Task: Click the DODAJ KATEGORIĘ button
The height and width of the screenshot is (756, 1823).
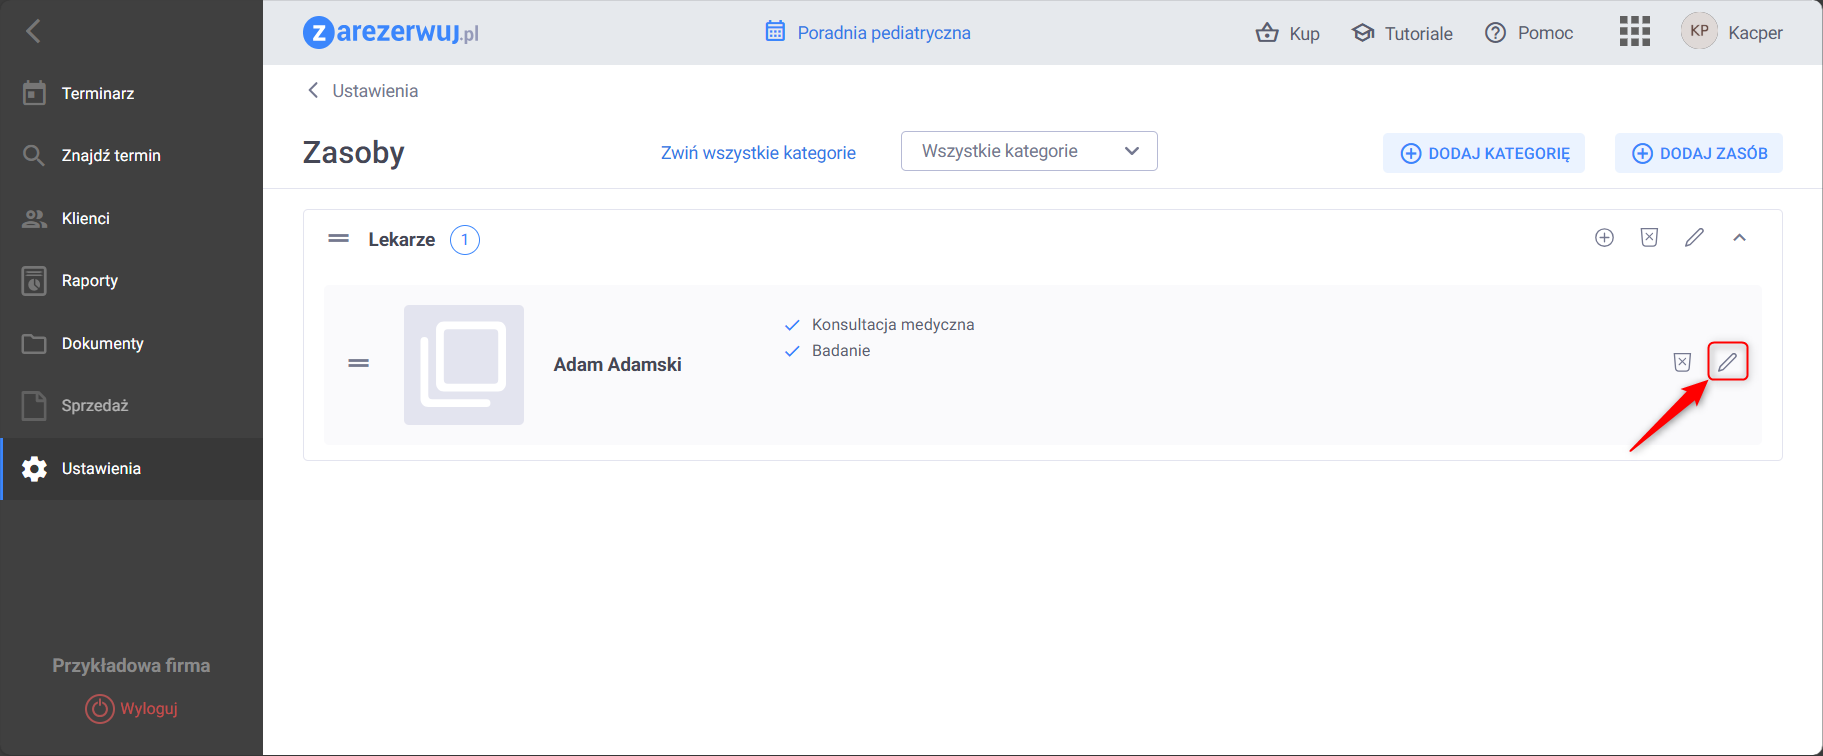Action: point(1484,153)
